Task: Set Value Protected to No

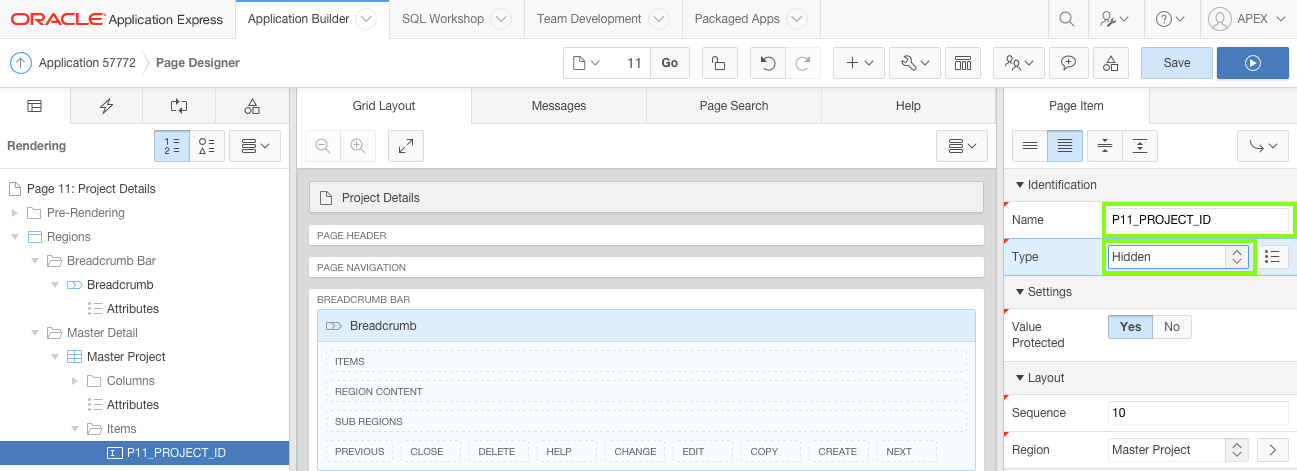Action: [1172, 327]
